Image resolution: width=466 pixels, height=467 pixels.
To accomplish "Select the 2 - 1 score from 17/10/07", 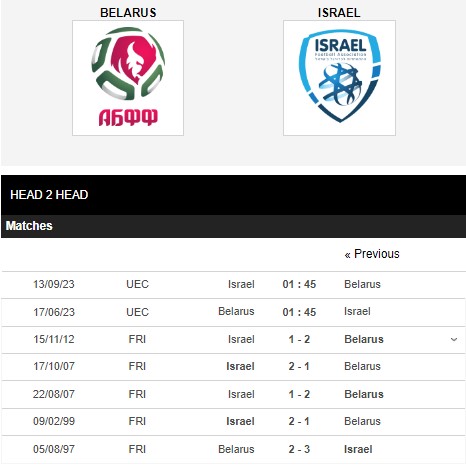I will [299, 366].
